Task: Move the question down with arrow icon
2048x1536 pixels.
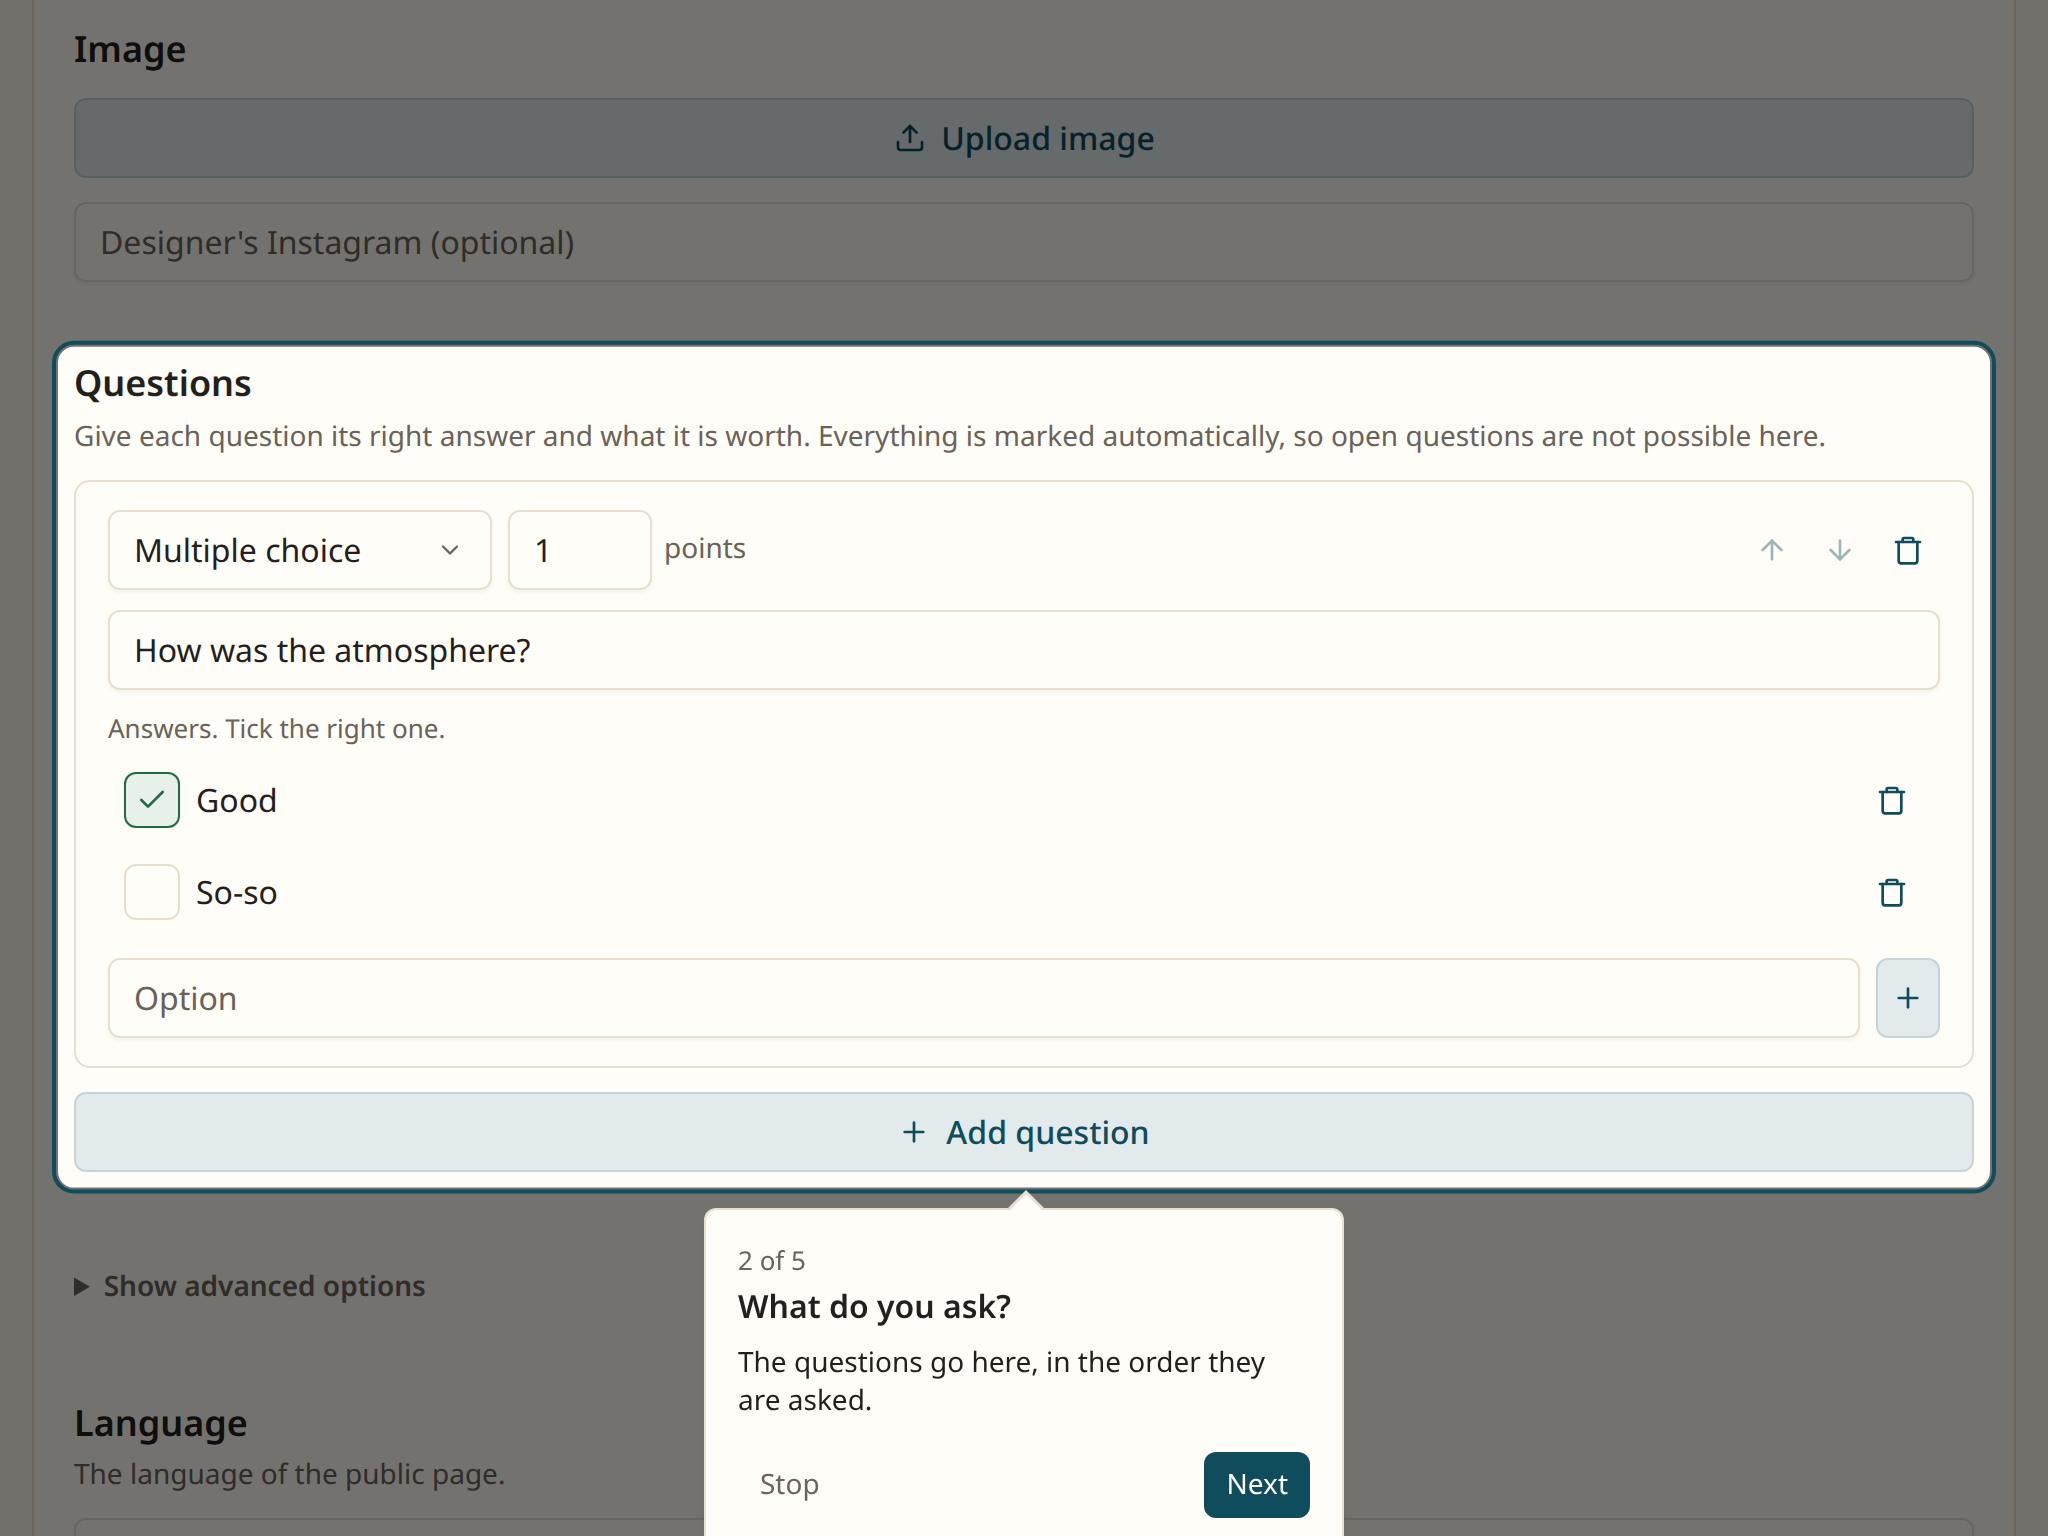Action: coord(1839,550)
